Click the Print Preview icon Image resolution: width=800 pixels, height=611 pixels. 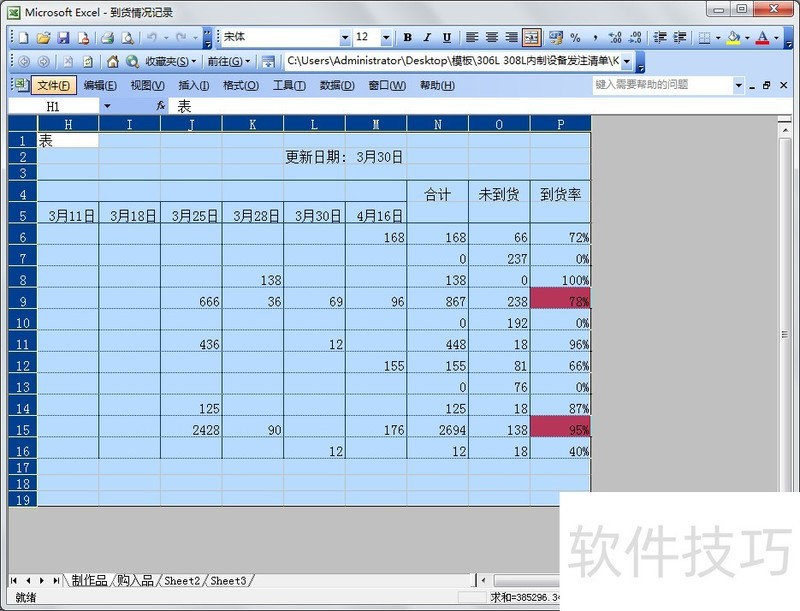pos(127,37)
